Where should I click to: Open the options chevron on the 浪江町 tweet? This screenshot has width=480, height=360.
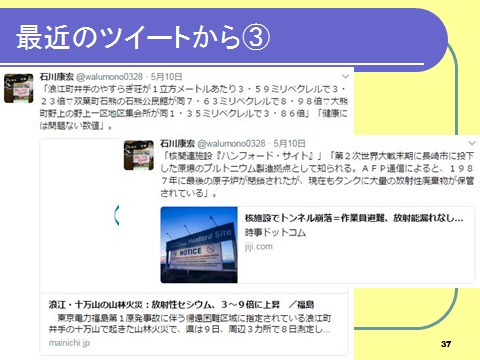[346, 76]
